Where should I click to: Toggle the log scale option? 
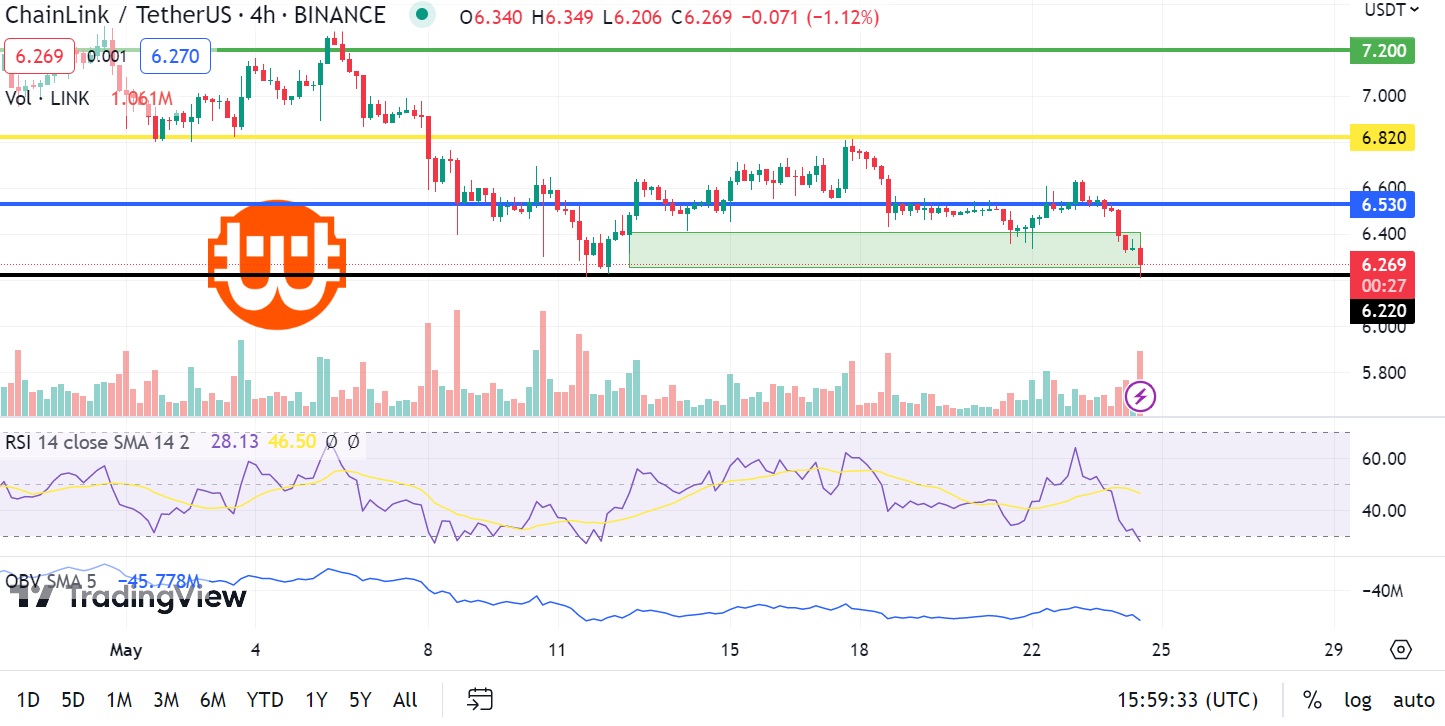click(1357, 699)
